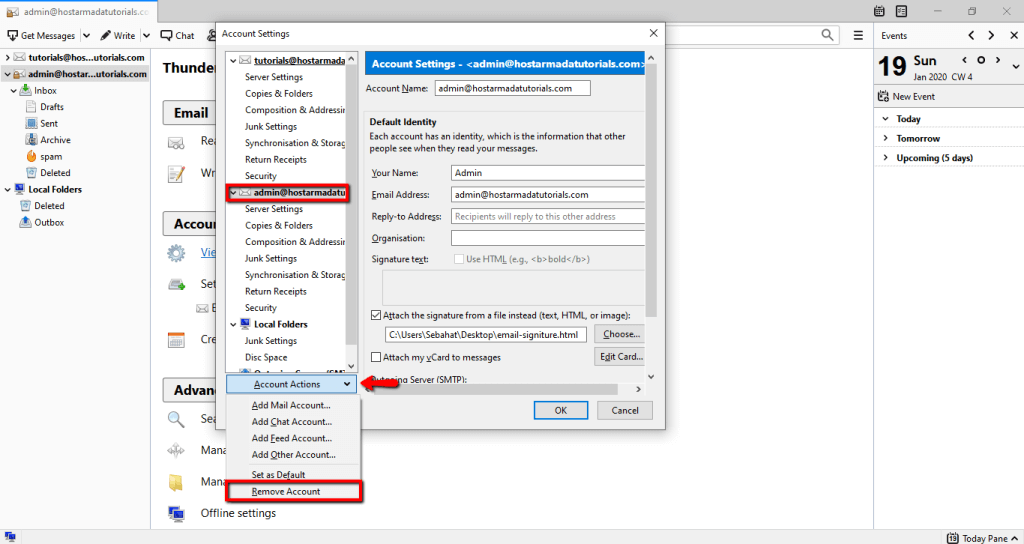
Task: Click the settings pane horizontal scrollbar
Action: click(494, 389)
